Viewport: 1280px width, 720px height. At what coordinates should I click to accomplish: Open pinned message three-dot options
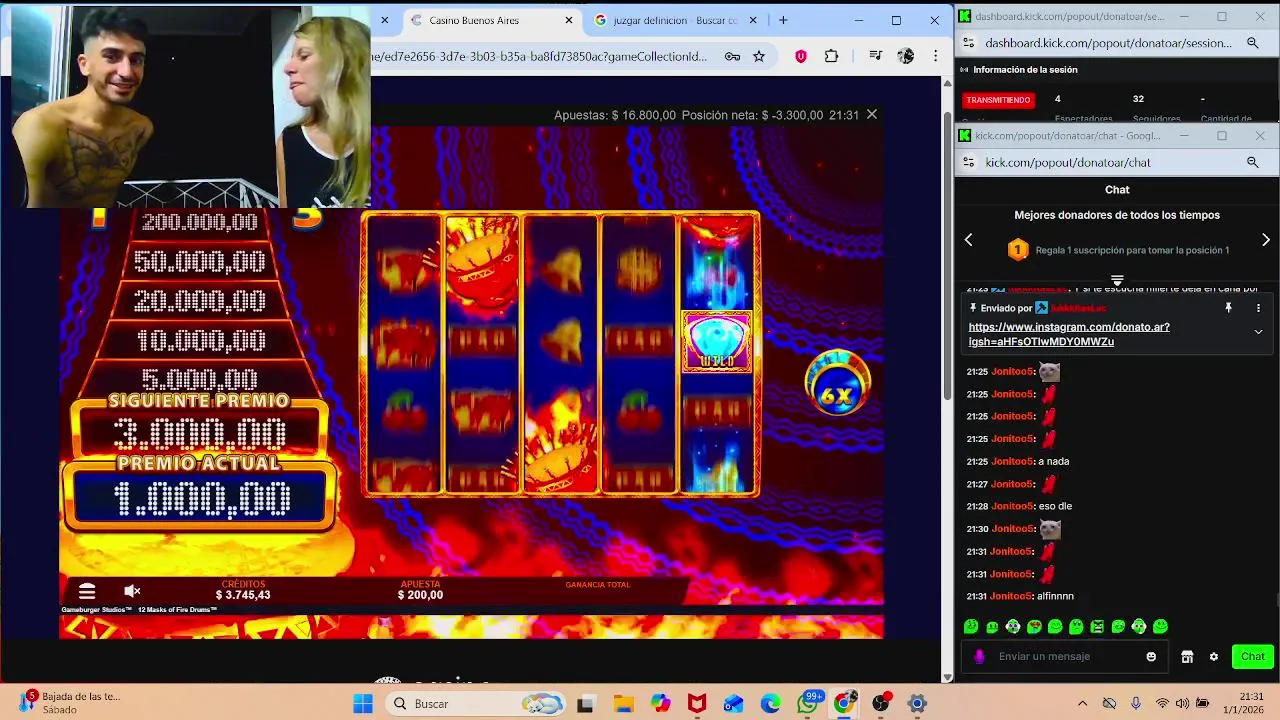(1258, 308)
